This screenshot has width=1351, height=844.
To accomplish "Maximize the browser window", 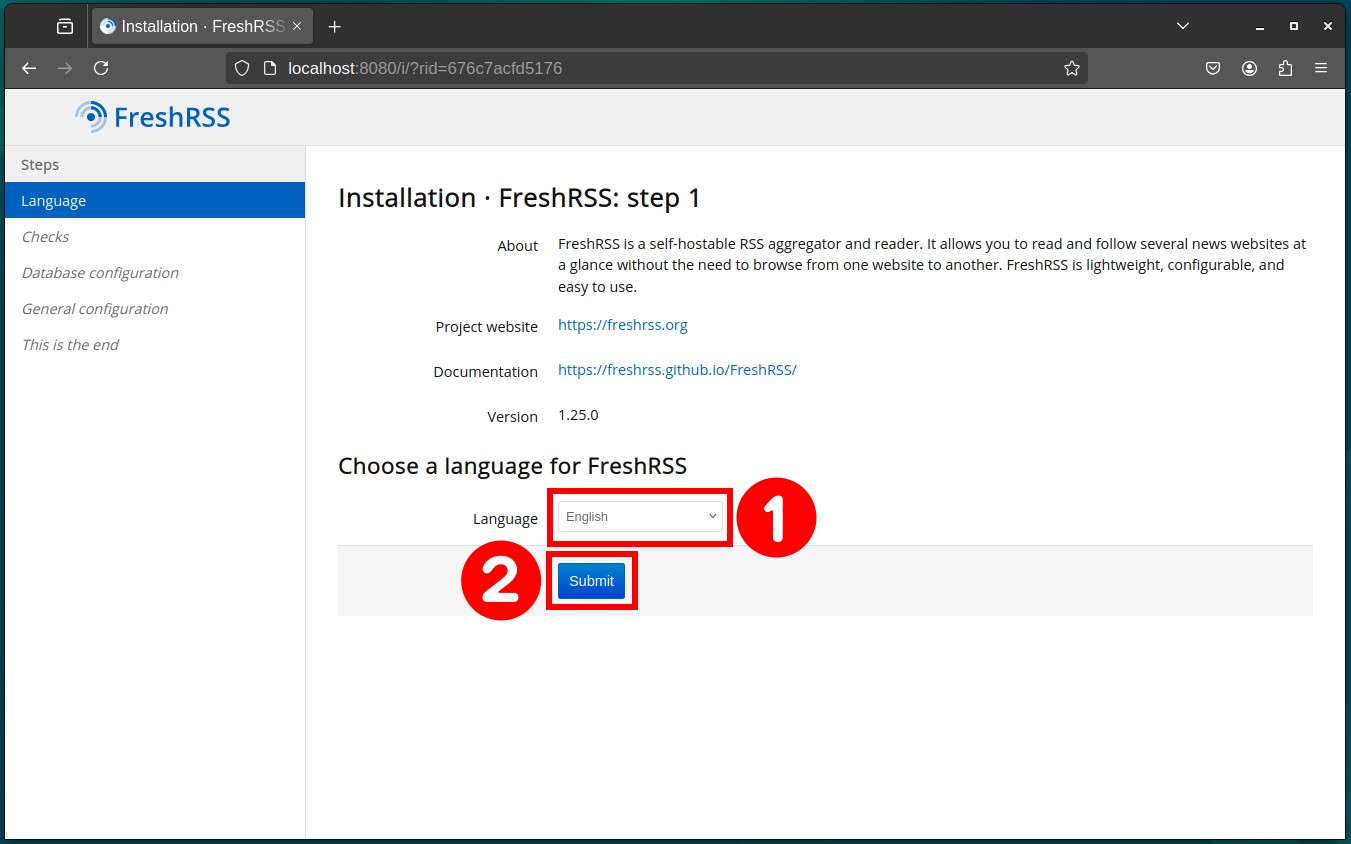I will point(1293,26).
